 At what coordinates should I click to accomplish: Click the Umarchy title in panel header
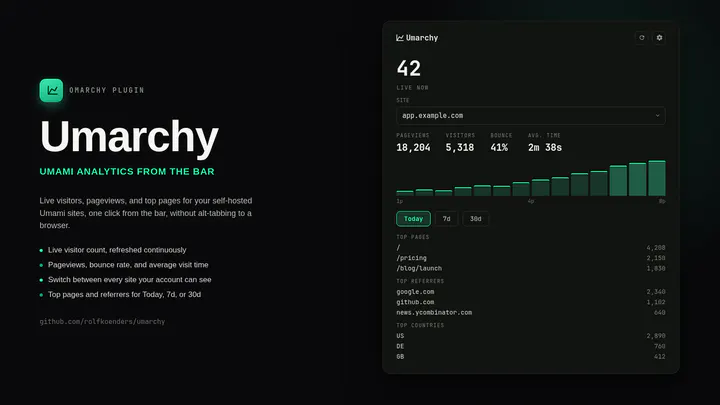pyautogui.click(x=422, y=38)
